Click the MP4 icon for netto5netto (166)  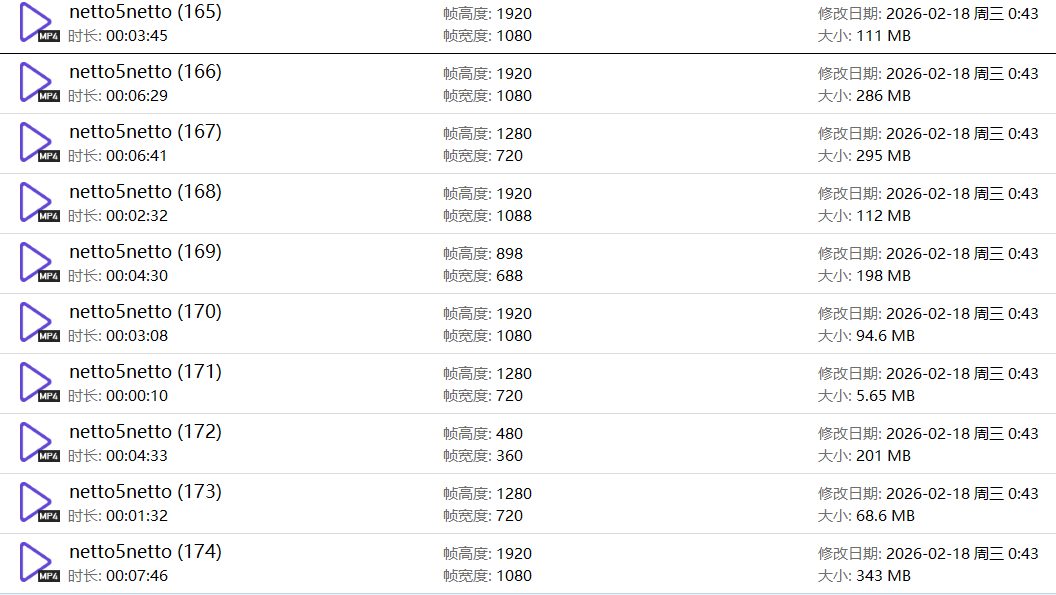[x=37, y=83]
